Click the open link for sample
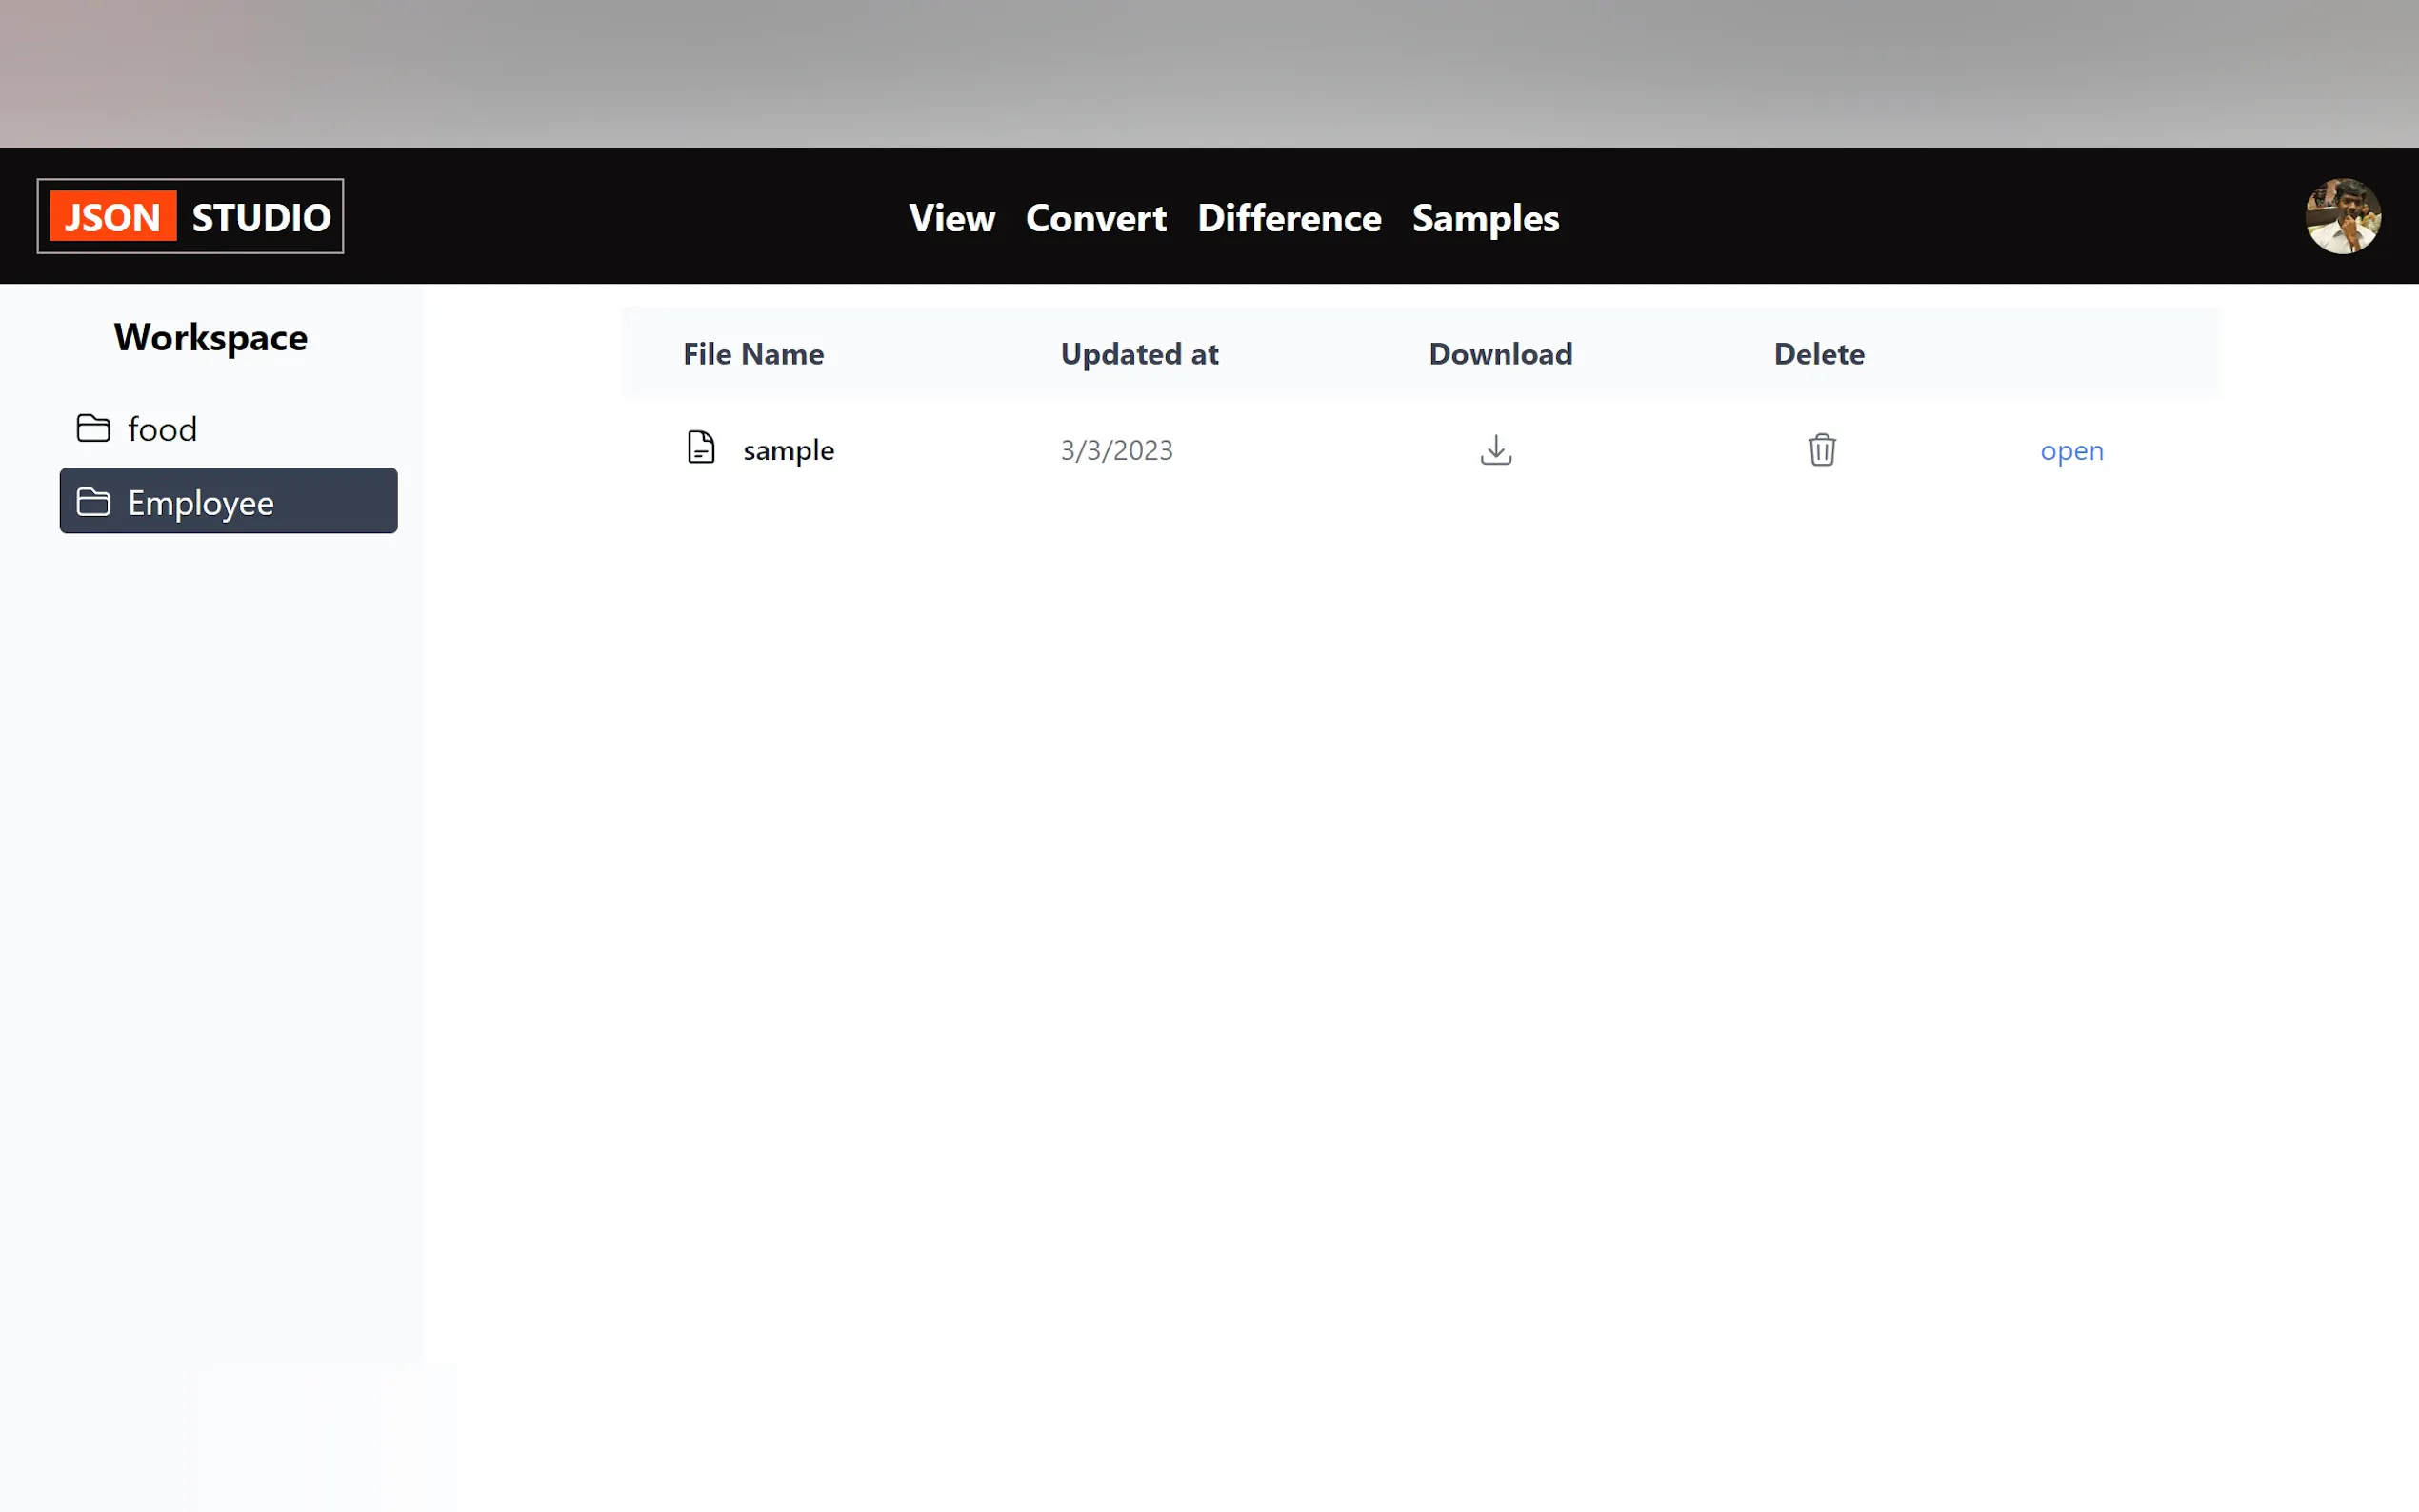2419x1512 pixels. pos(2071,451)
